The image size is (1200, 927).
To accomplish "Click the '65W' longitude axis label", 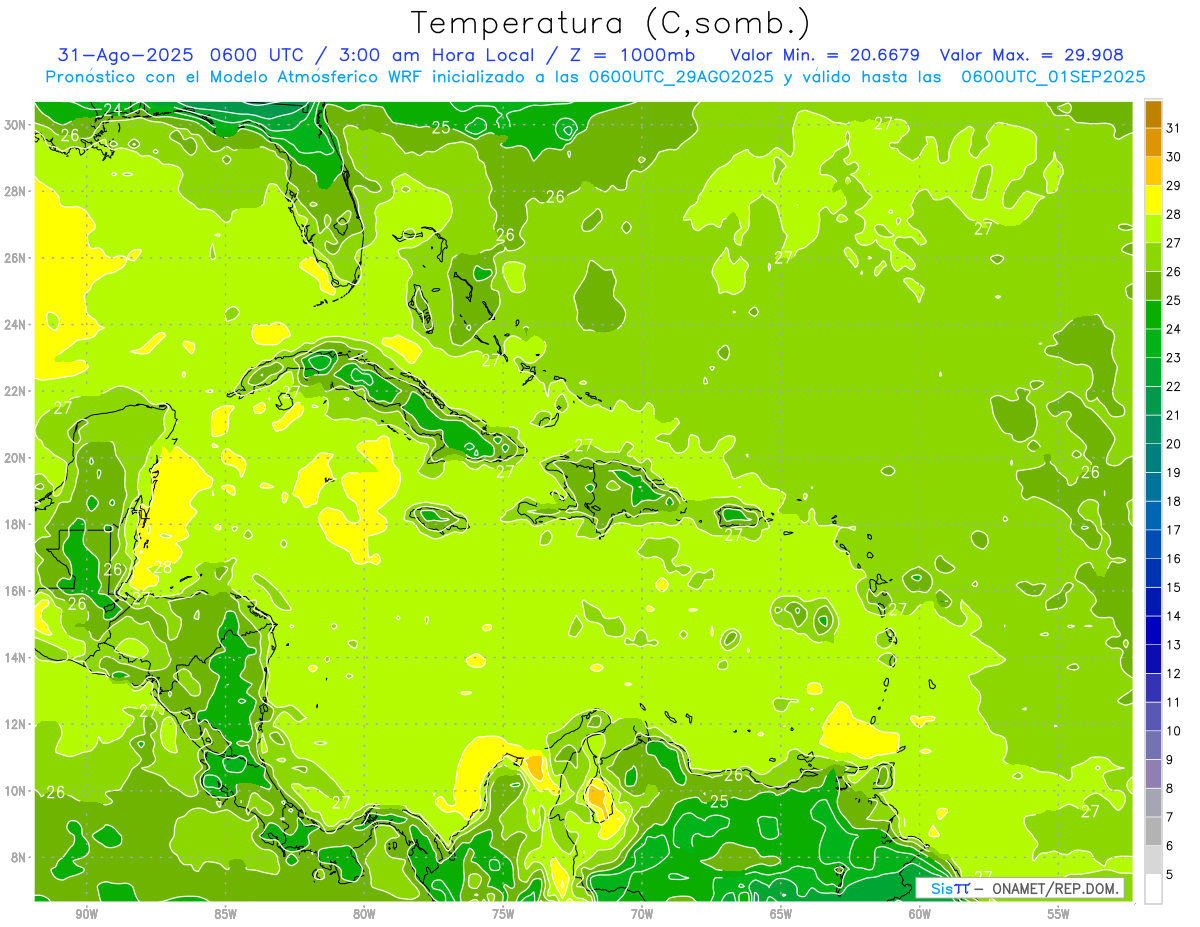I will pos(781,914).
